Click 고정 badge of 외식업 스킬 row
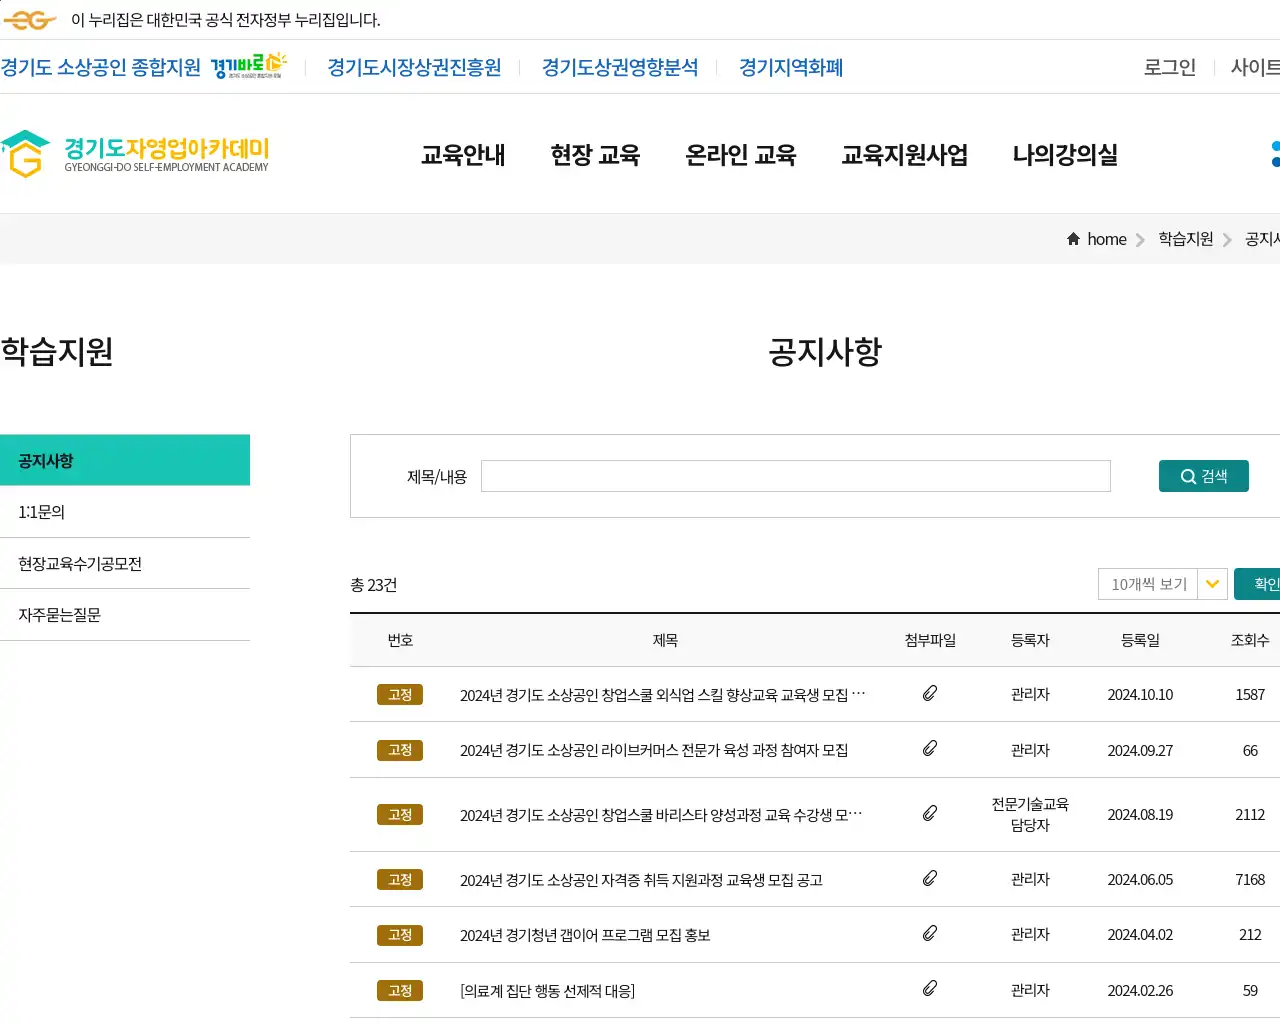 [400, 695]
